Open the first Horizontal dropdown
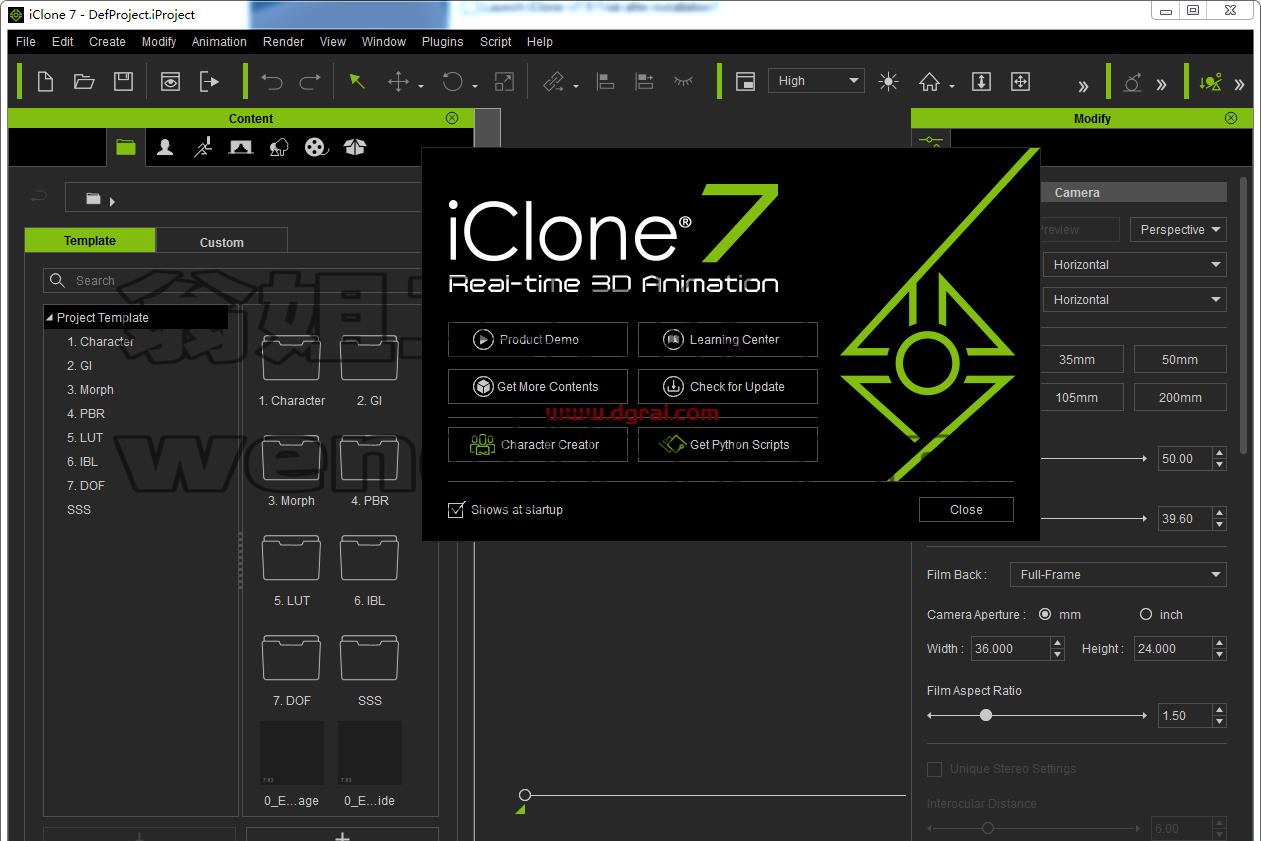This screenshot has width=1261, height=841. [x=1135, y=265]
